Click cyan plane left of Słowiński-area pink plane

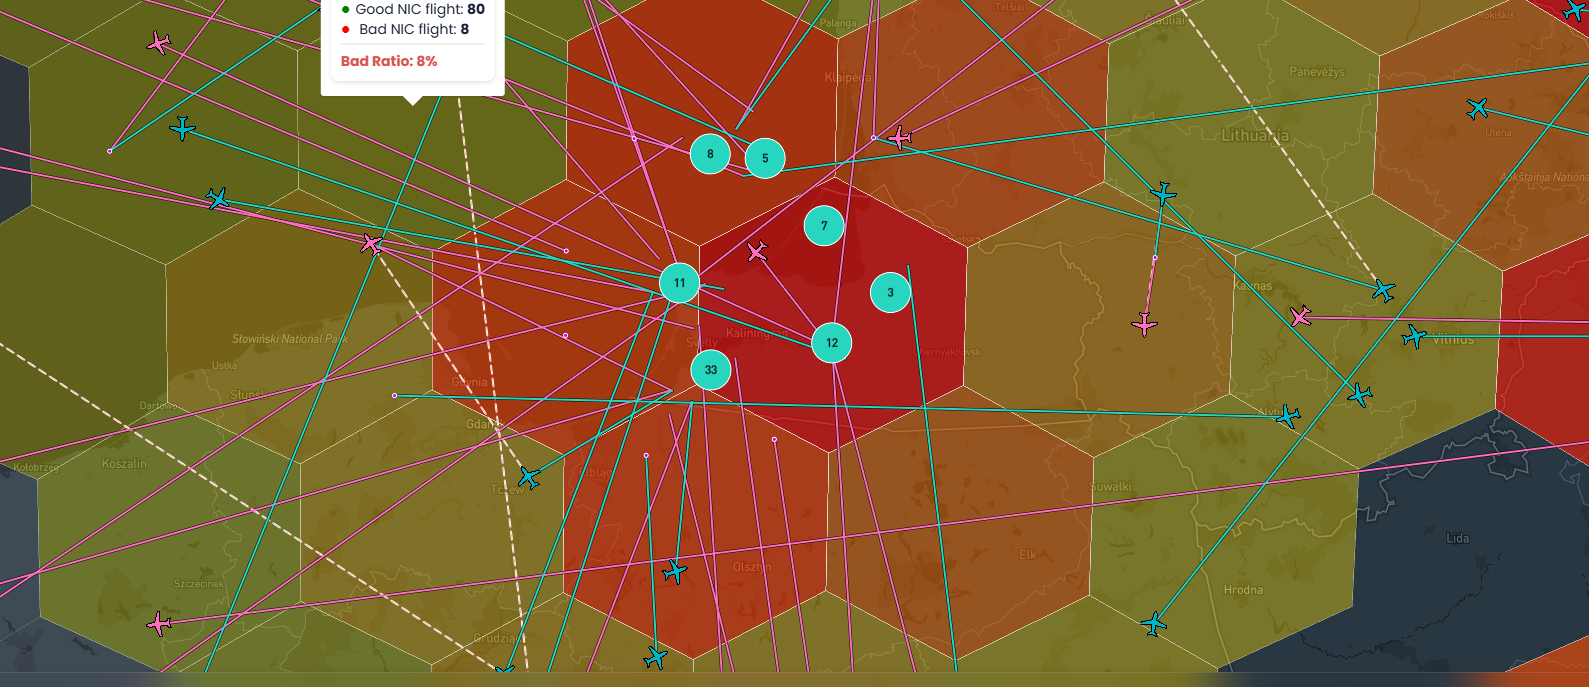pyautogui.click(x=218, y=199)
